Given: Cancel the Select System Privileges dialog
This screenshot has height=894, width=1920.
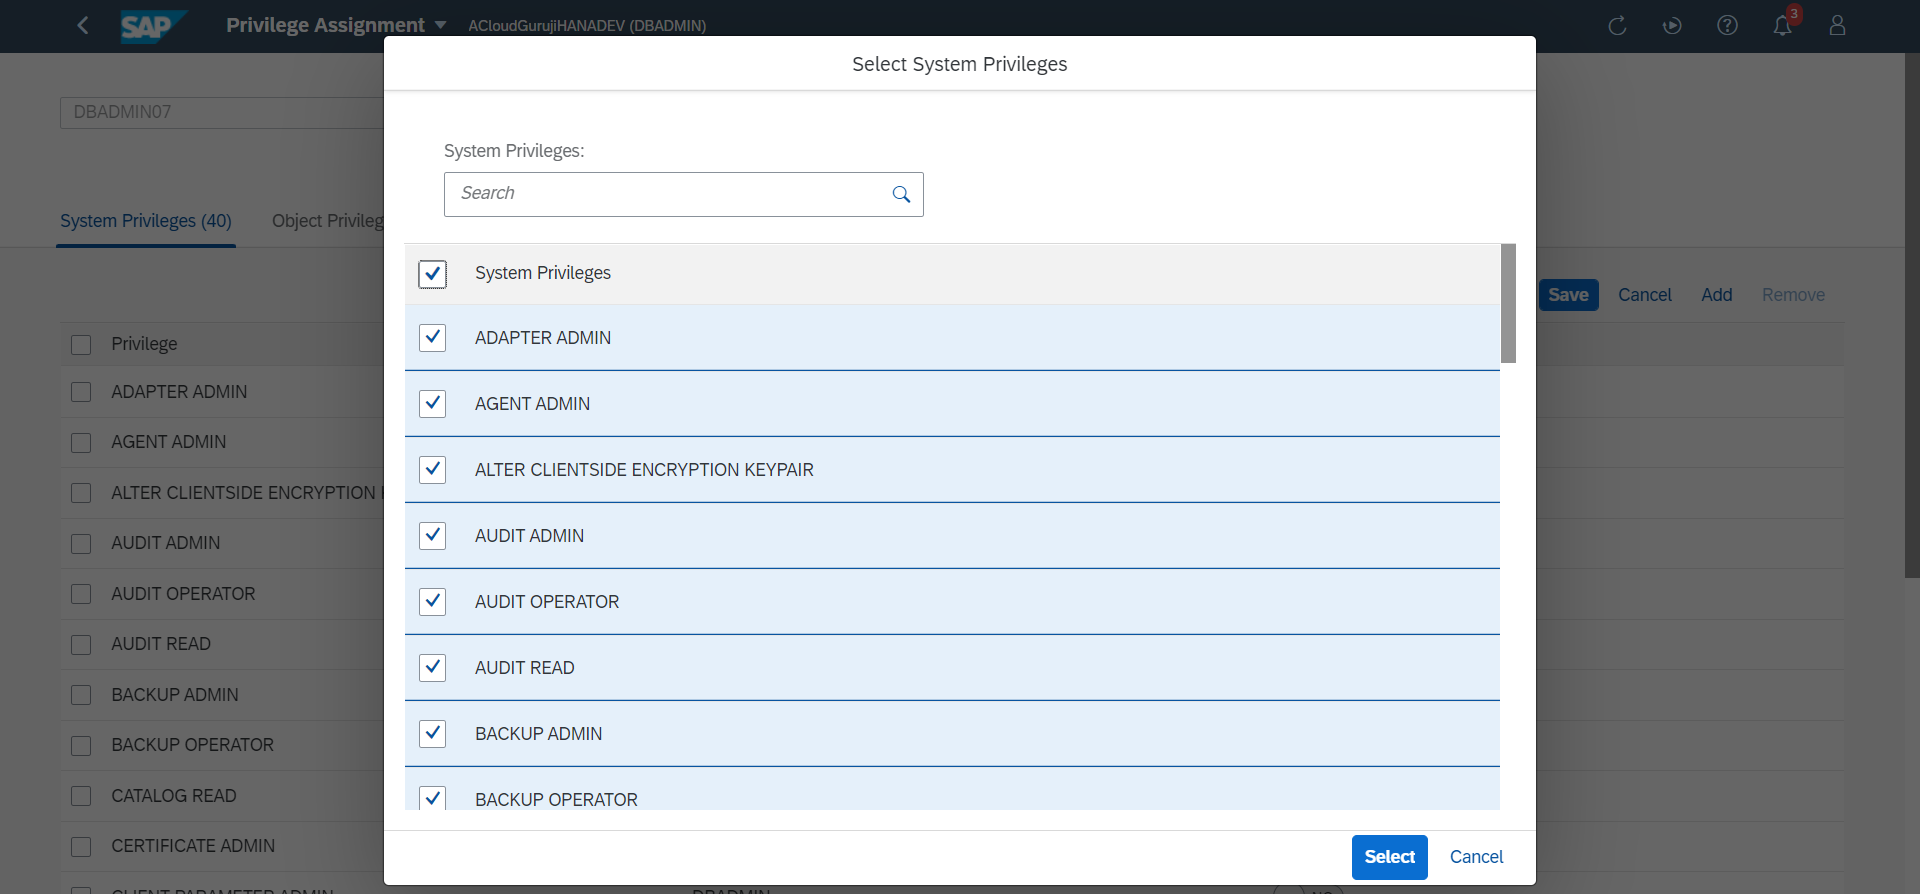Looking at the screenshot, I should point(1476,857).
